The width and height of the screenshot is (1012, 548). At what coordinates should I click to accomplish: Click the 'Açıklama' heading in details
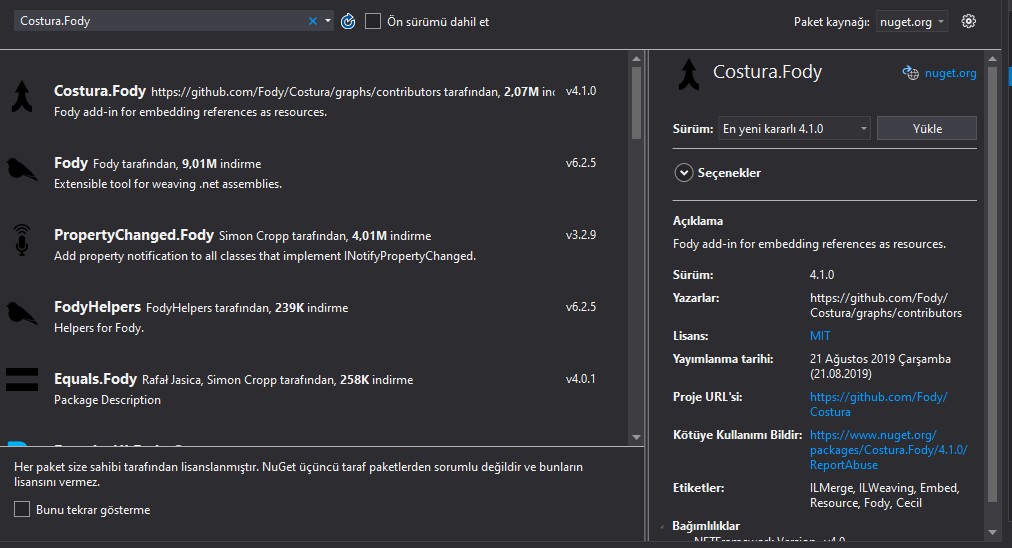point(698,221)
